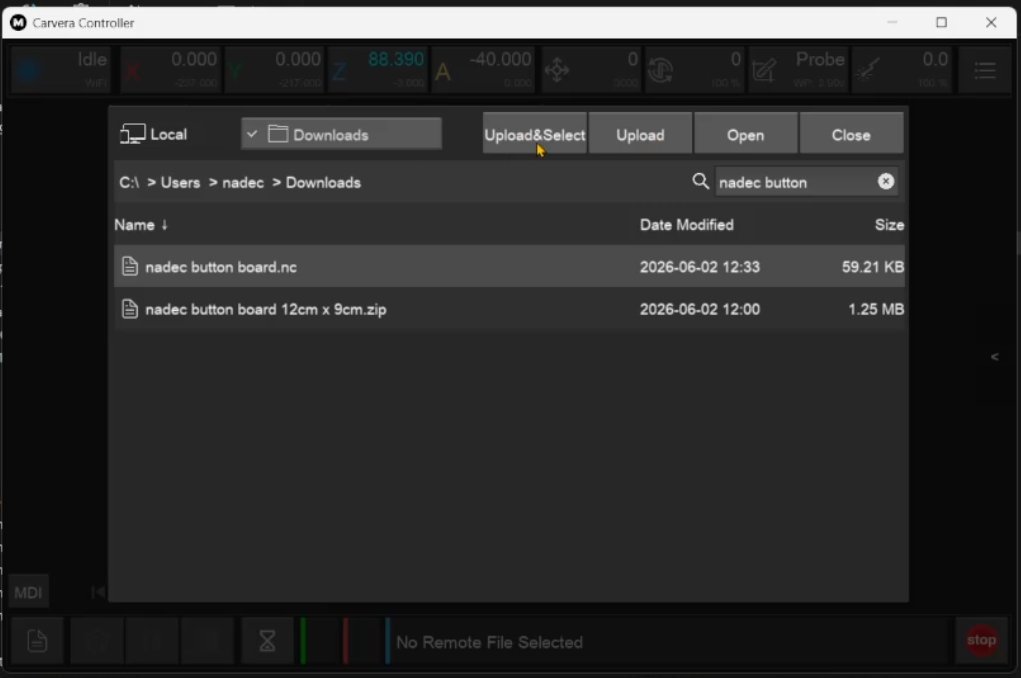
Task: Click the blue Z axis indicator
Action: tap(339, 71)
